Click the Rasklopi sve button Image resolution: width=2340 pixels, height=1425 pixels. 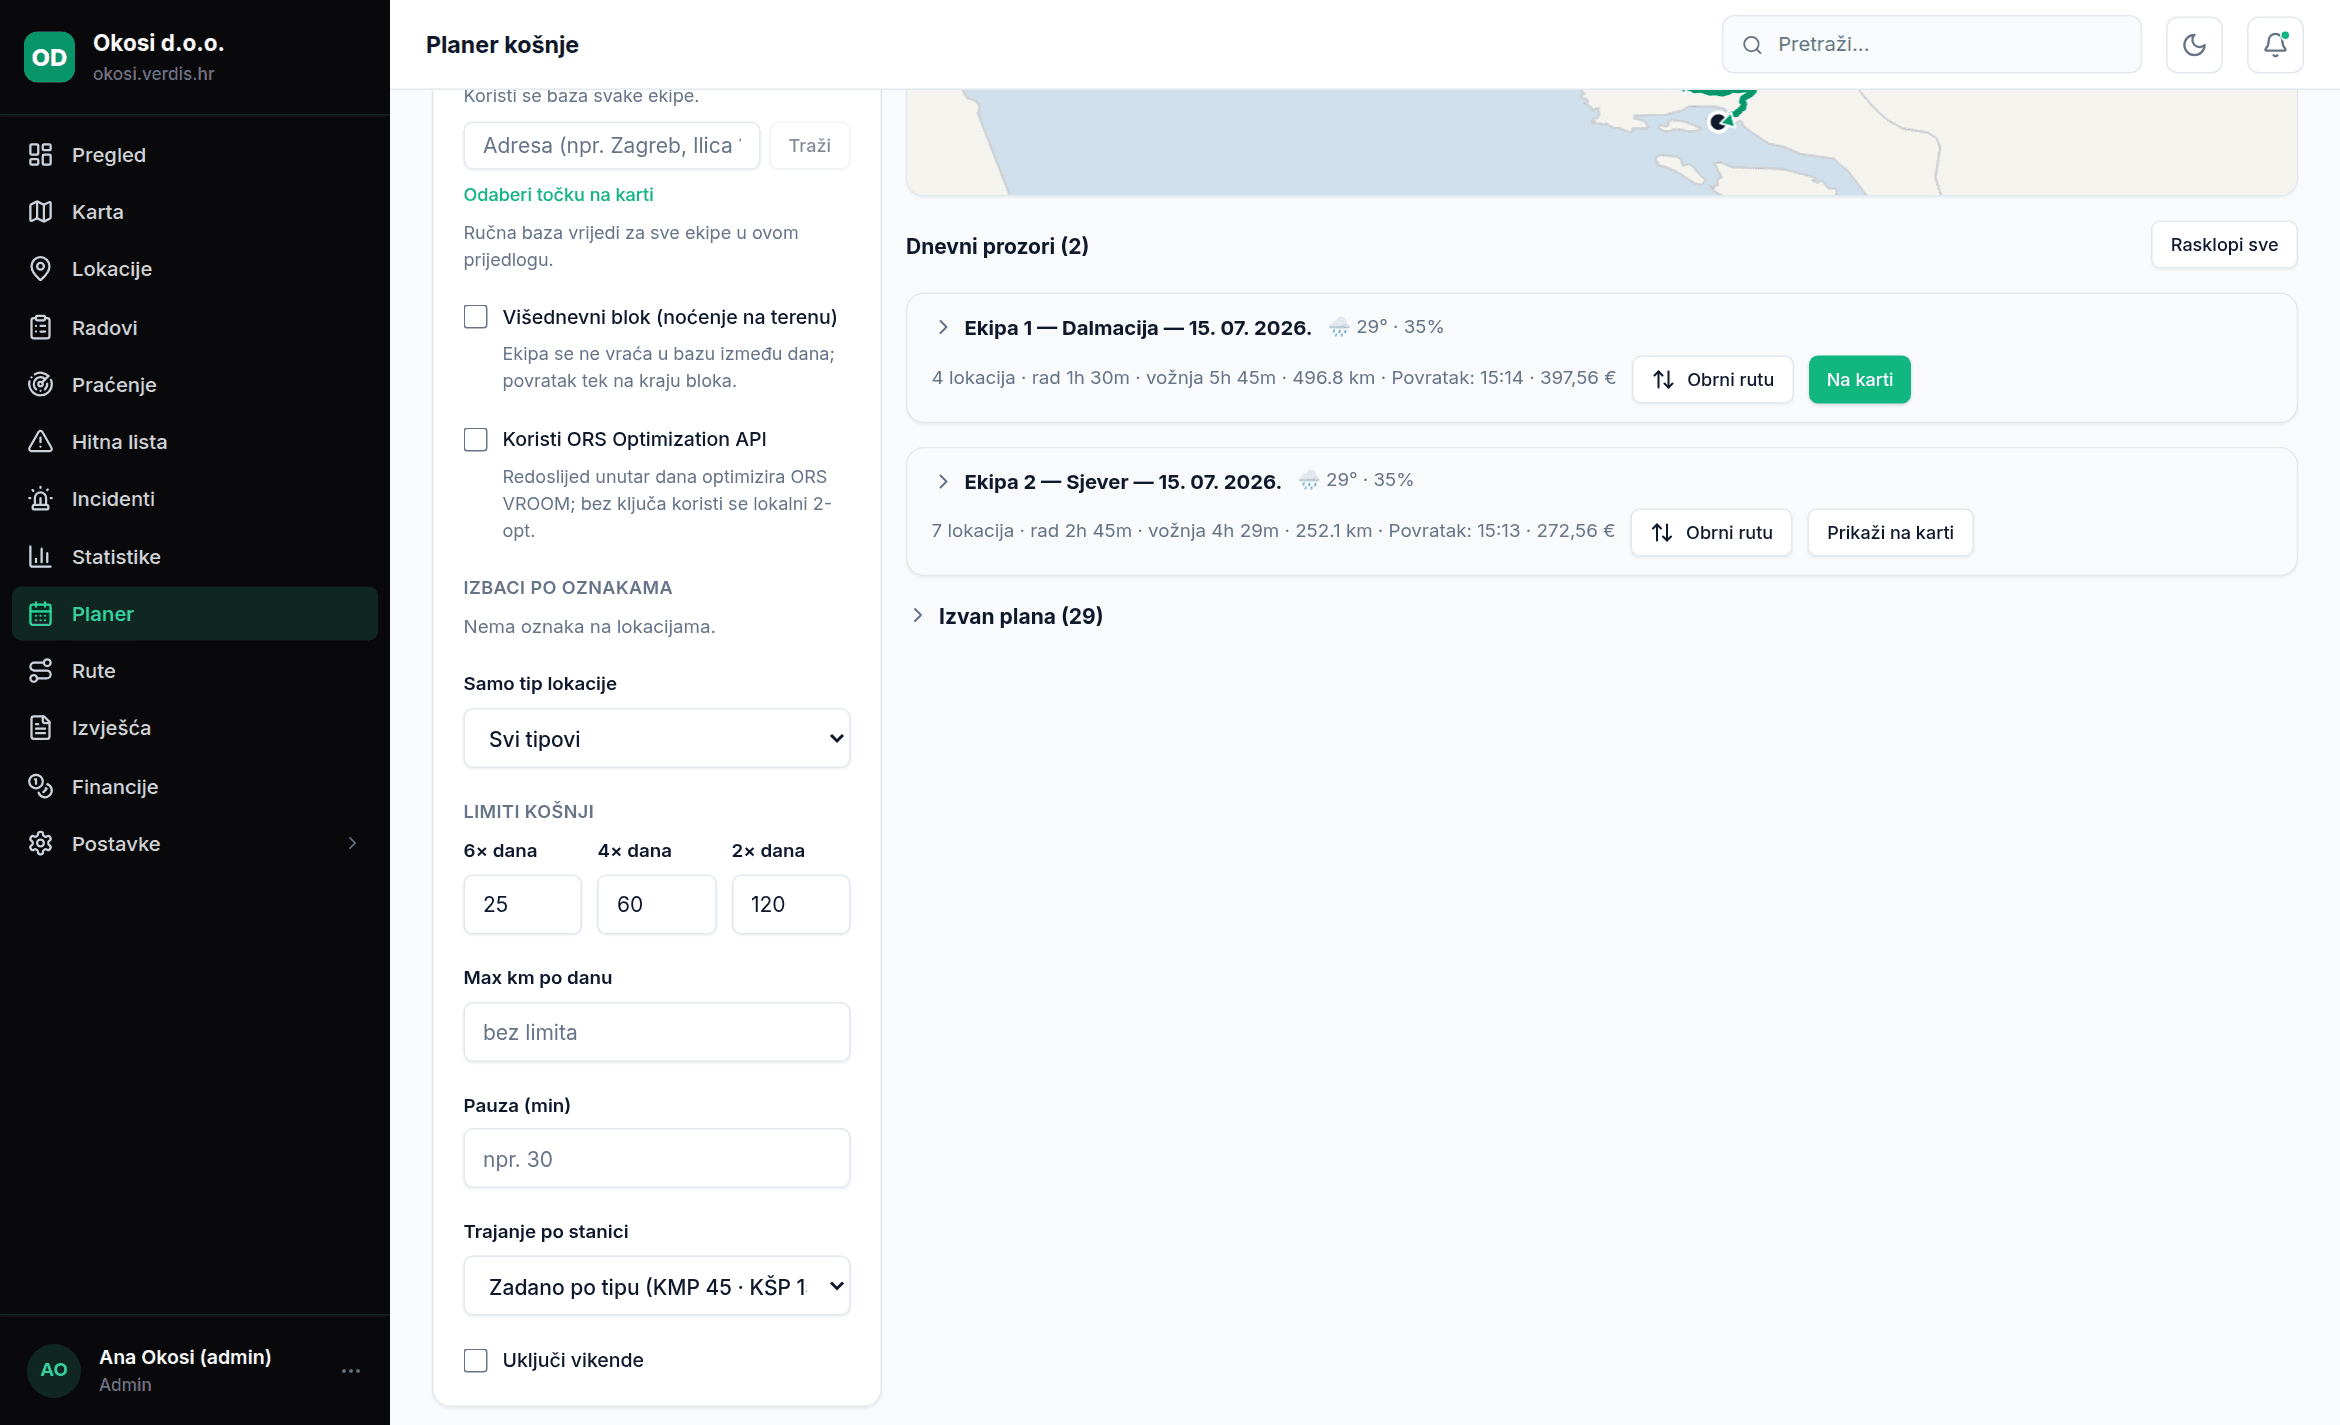click(2224, 244)
